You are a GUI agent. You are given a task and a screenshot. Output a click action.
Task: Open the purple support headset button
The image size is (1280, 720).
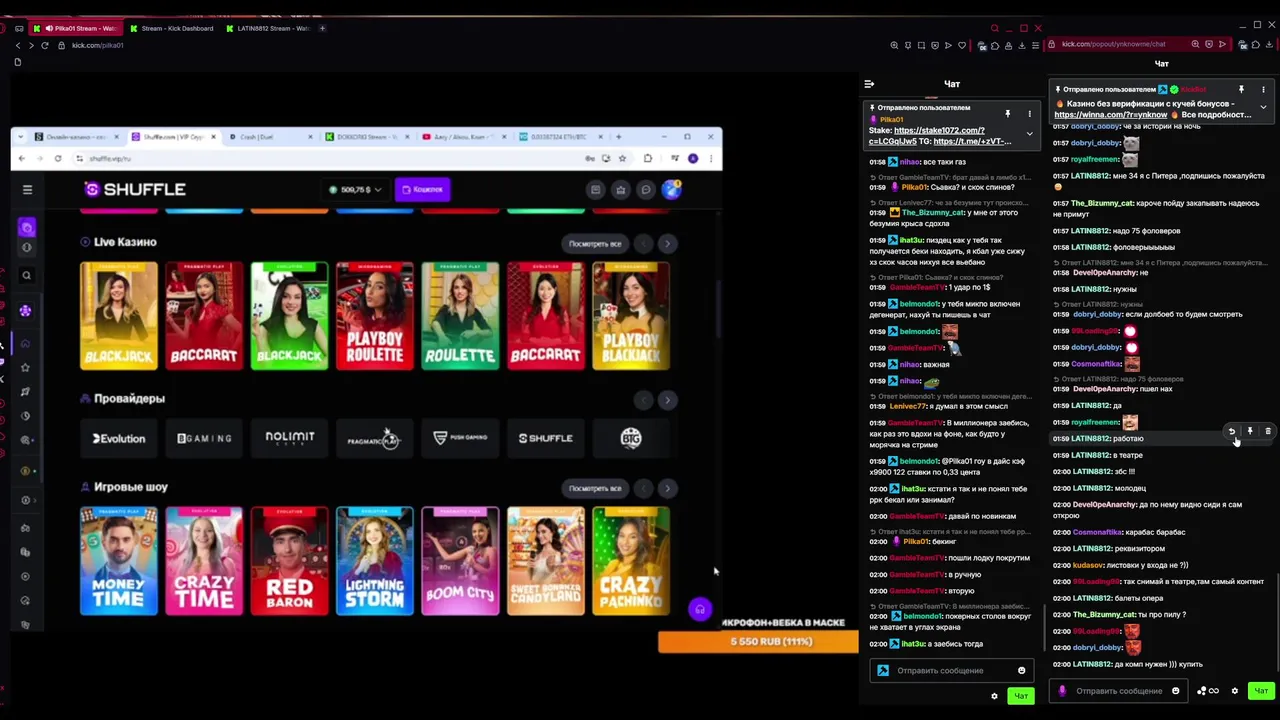point(700,609)
